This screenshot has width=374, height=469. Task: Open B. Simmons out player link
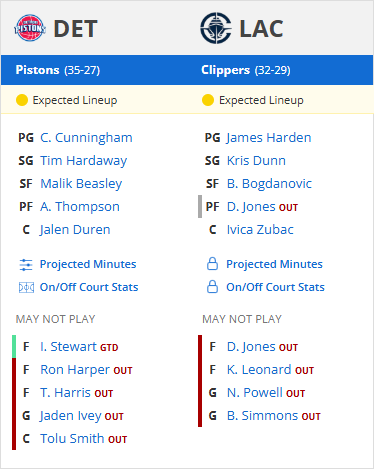263,416
